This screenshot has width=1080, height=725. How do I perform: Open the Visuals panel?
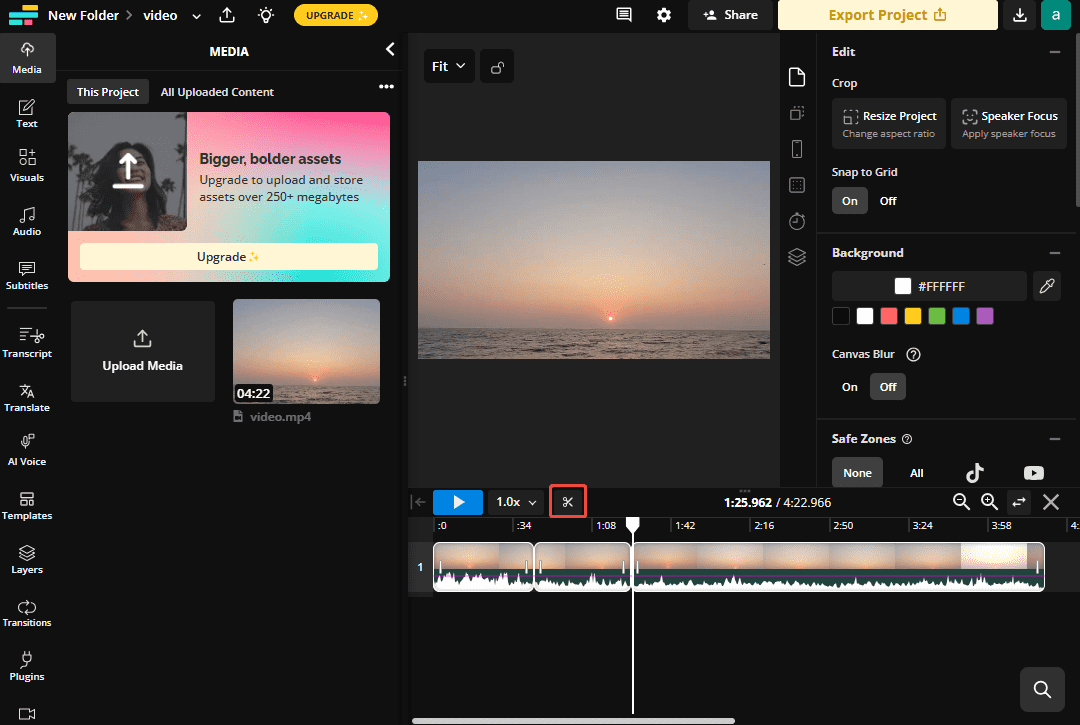(x=27, y=166)
